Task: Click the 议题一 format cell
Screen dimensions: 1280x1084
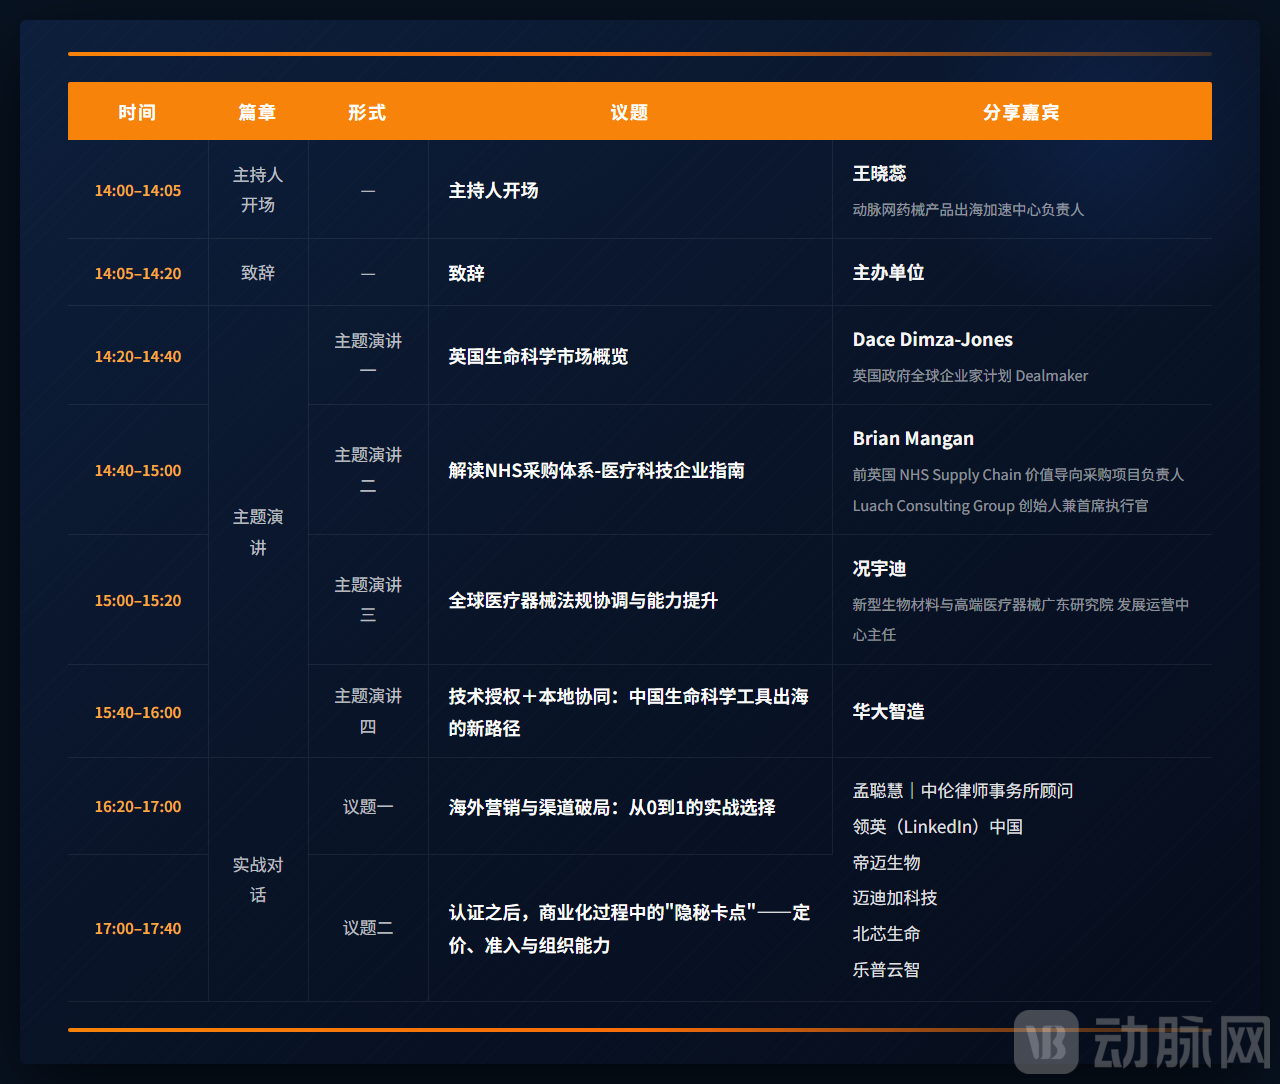Action: pyautogui.click(x=368, y=806)
